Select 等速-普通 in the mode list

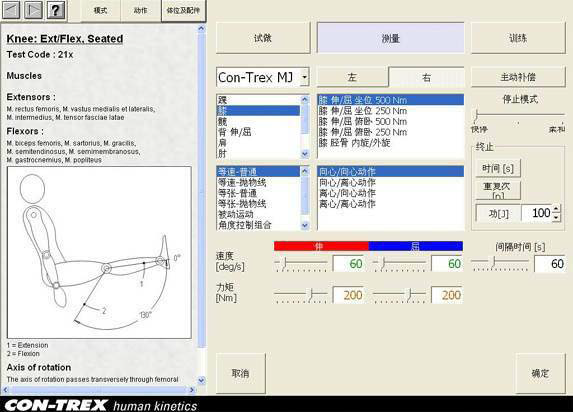258,171
